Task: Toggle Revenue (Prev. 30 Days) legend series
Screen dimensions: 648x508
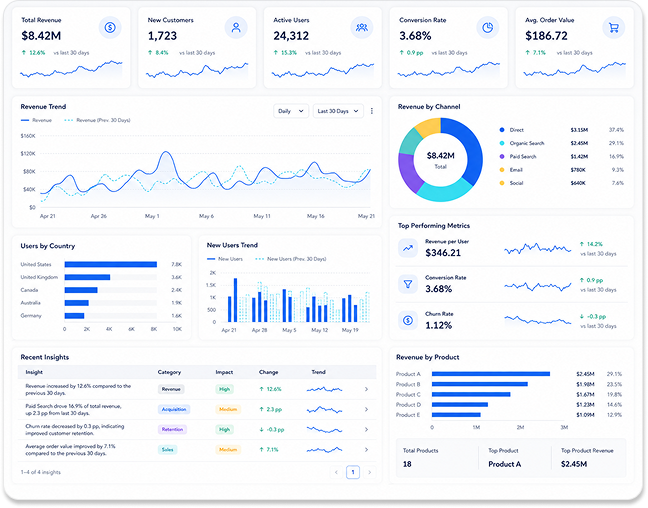Action: click(x=98, y=120)
